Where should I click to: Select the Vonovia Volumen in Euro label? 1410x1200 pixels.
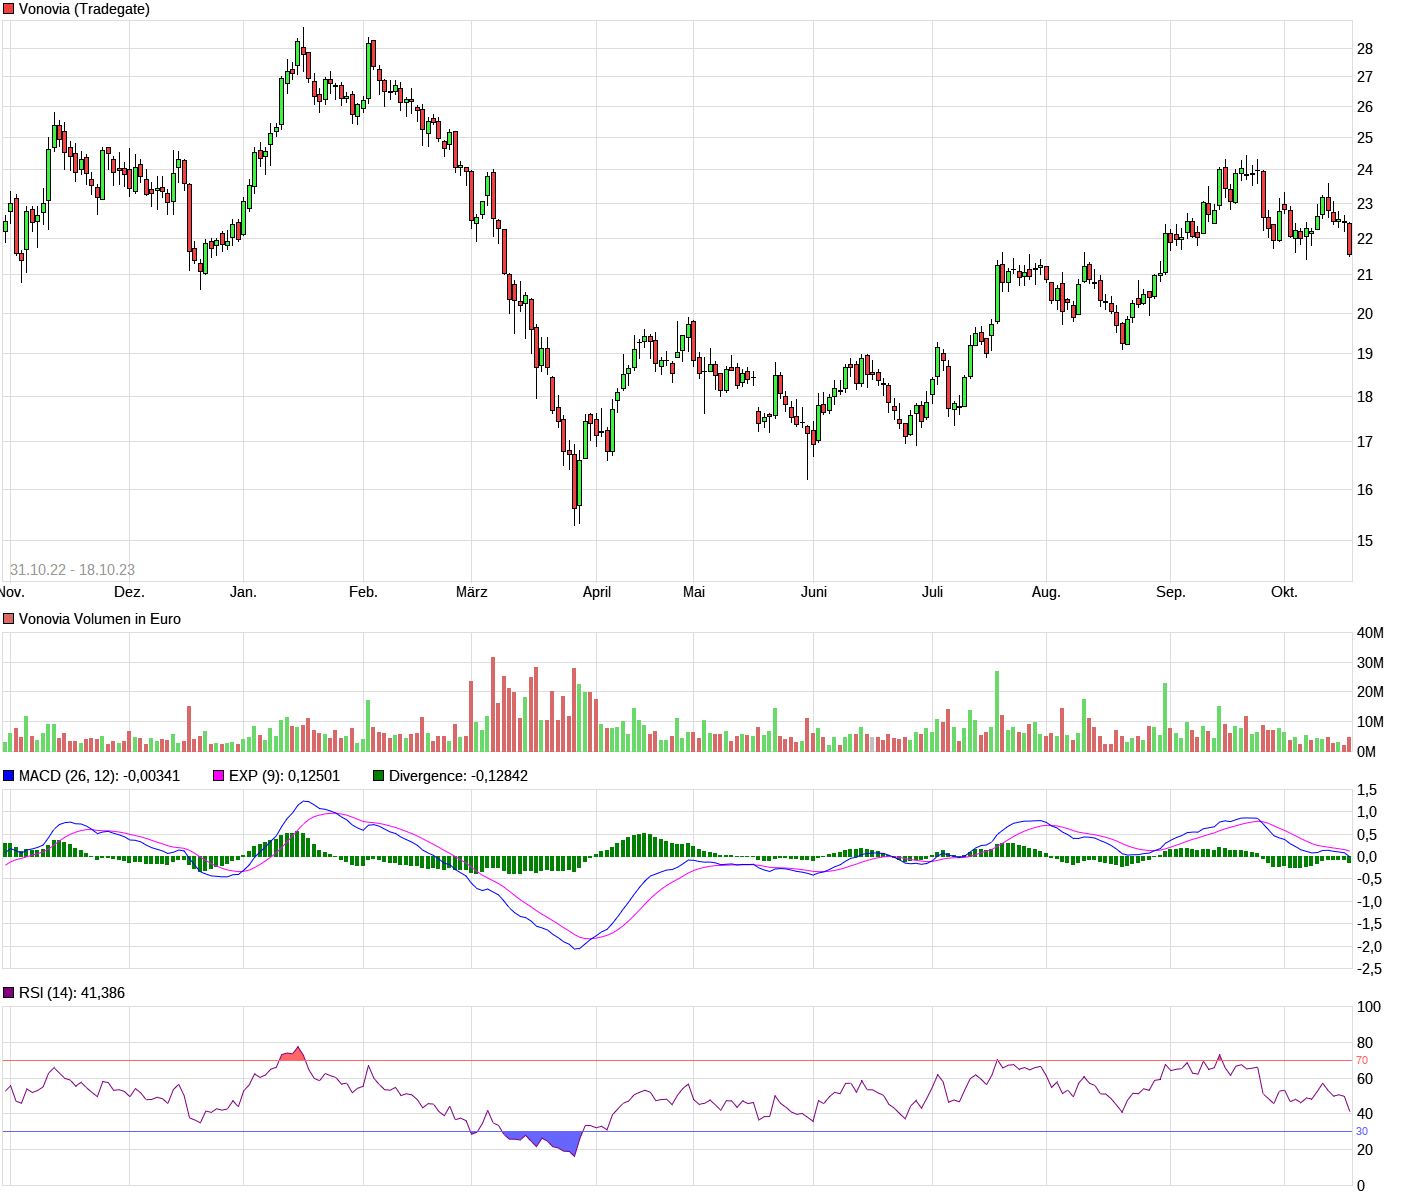click(x=100, y=619)
